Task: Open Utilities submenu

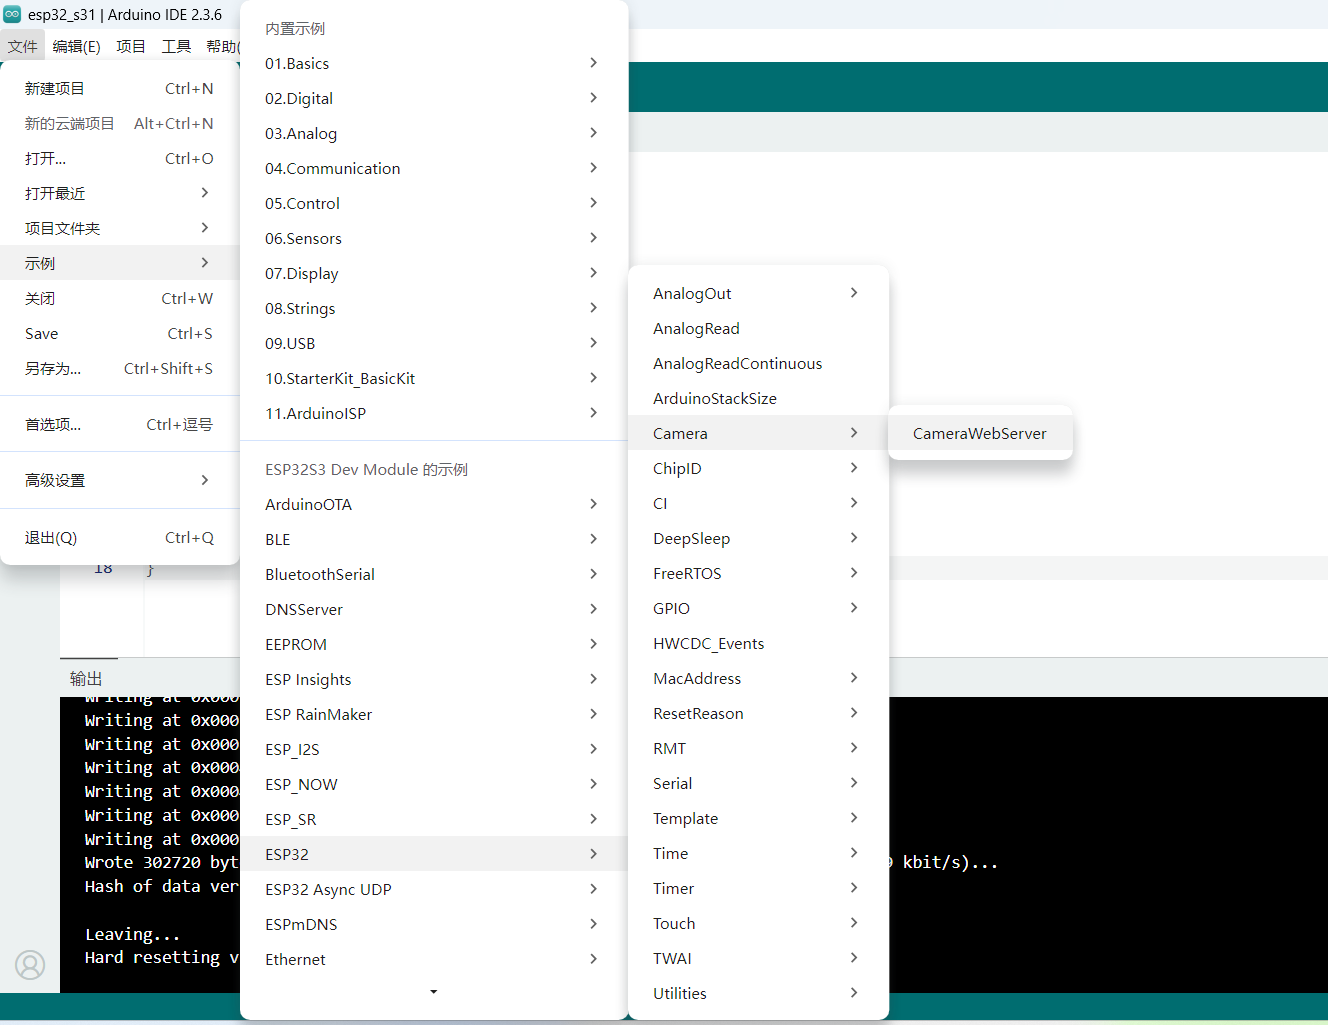Action: (x=758, y=993)
